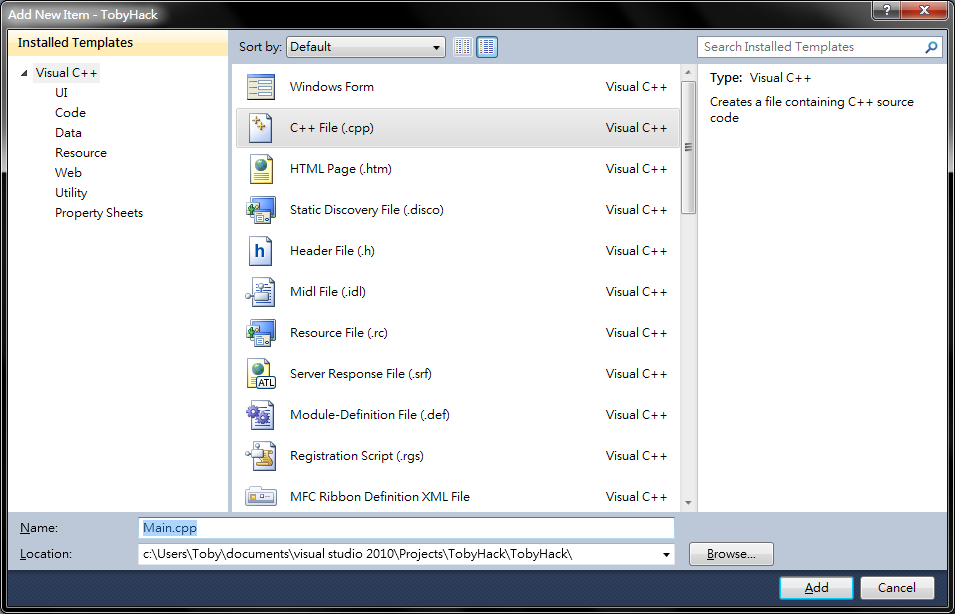Click the Add button

(x=816, y=588)
